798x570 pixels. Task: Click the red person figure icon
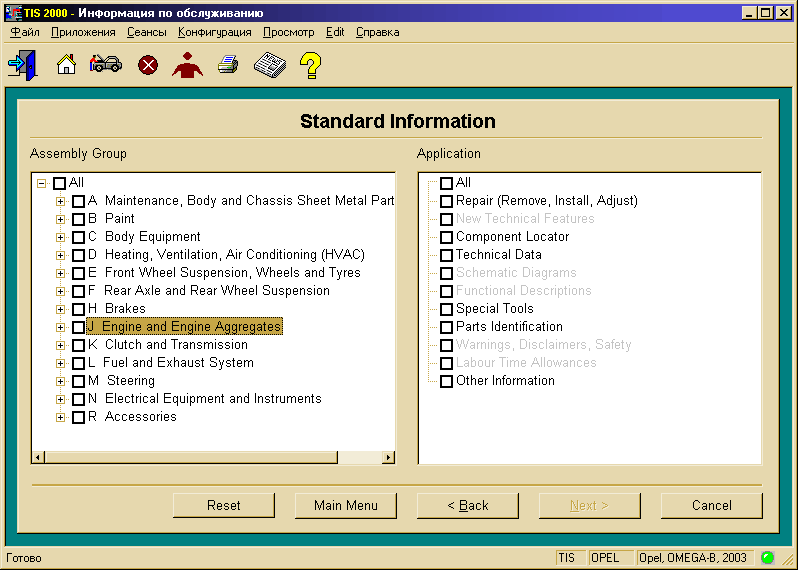click(x=187, y=65)
